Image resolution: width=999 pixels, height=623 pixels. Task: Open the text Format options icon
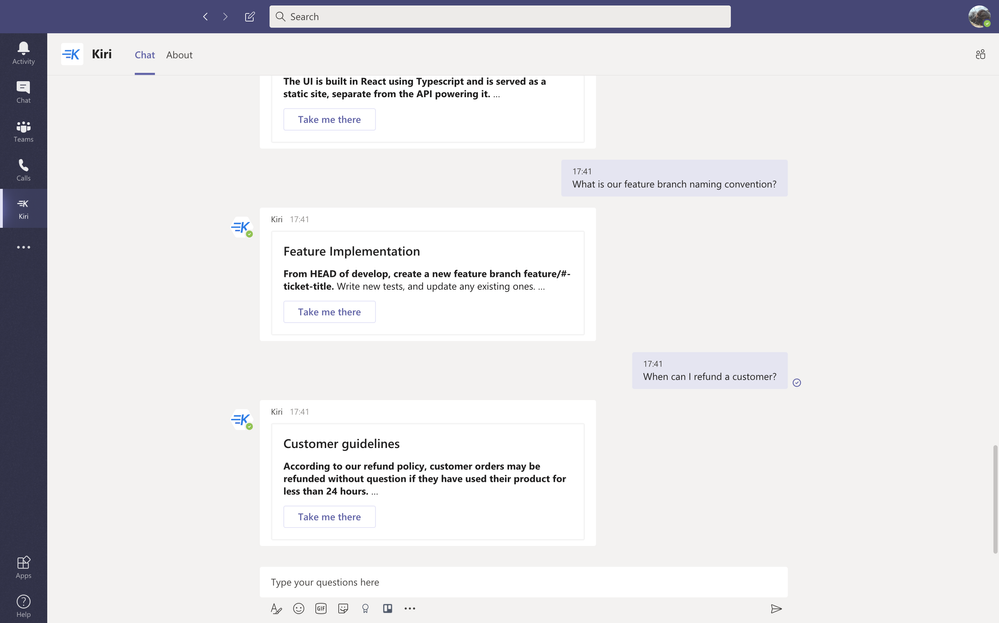tap(276, 608)
